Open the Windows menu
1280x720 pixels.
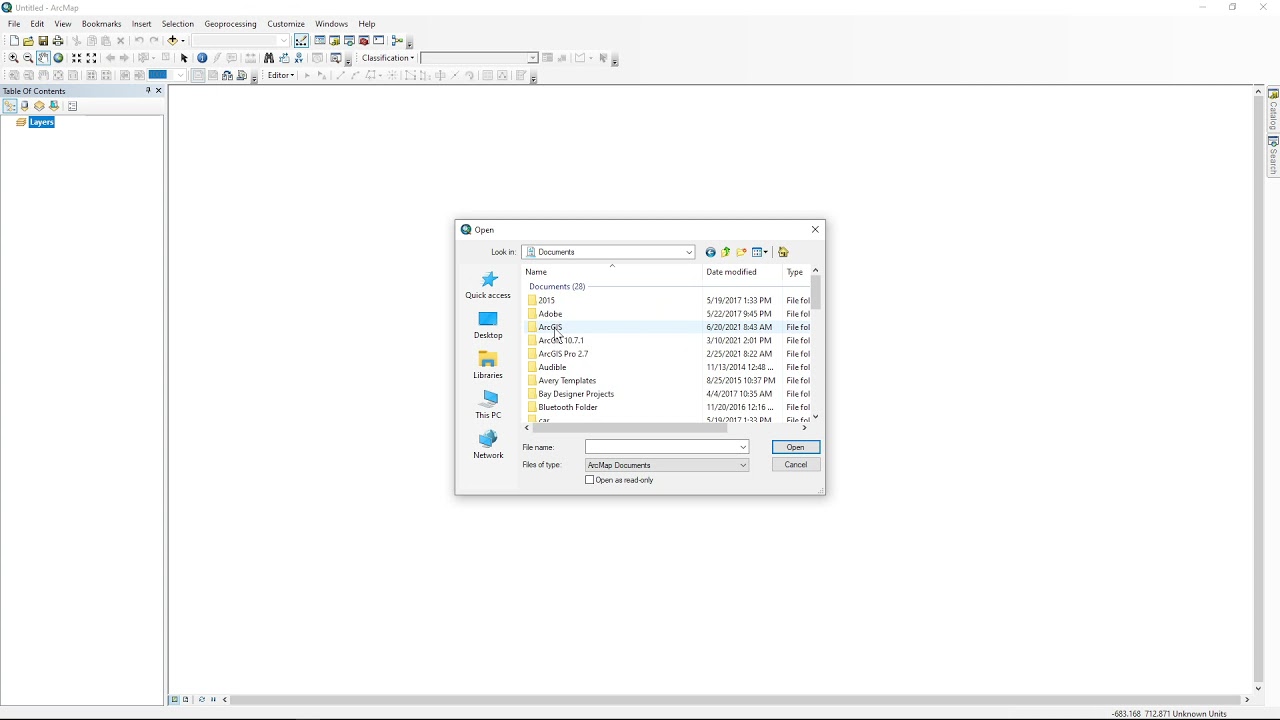click(x=331, y=24)
